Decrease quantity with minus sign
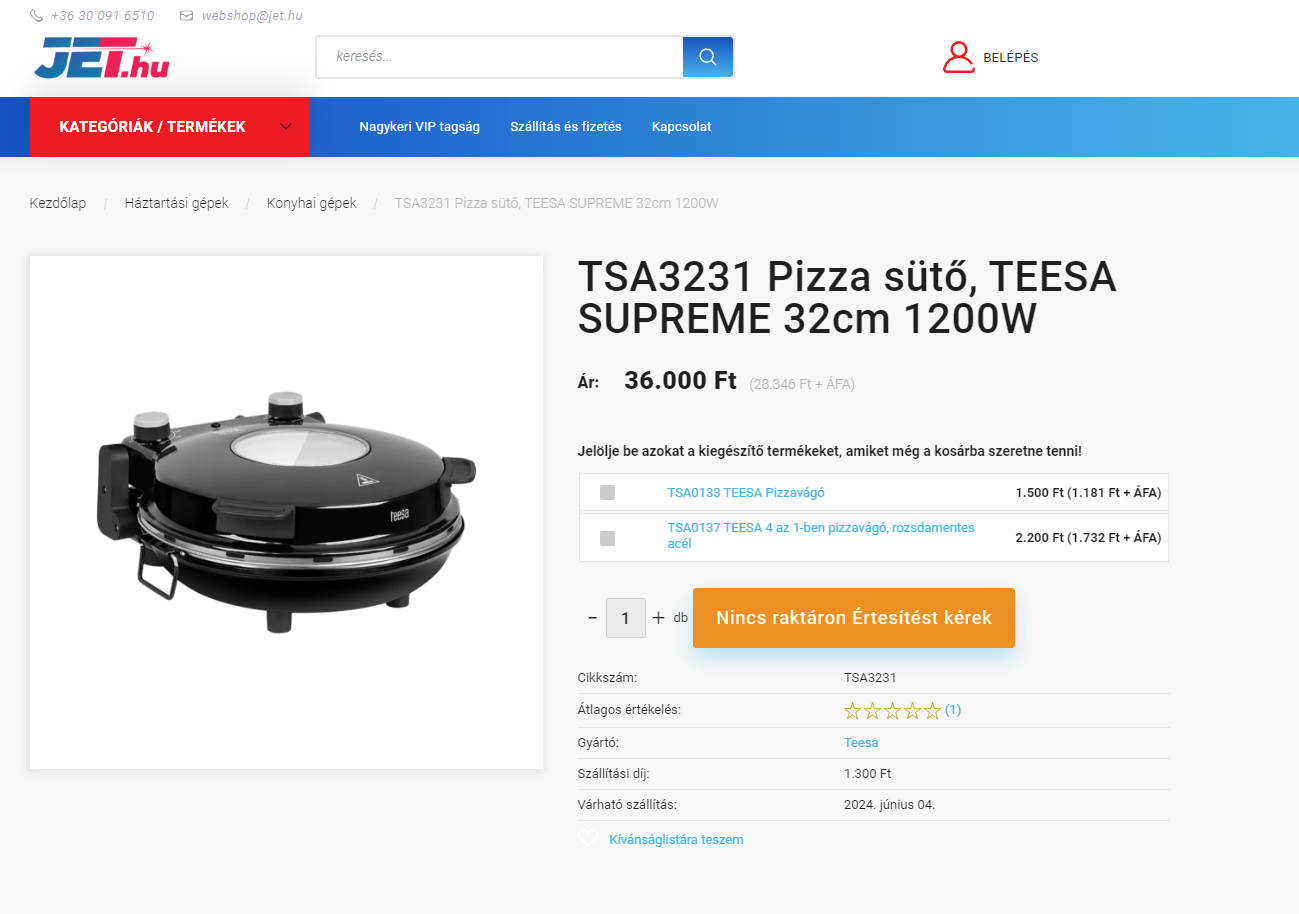 tap(592, 618)
